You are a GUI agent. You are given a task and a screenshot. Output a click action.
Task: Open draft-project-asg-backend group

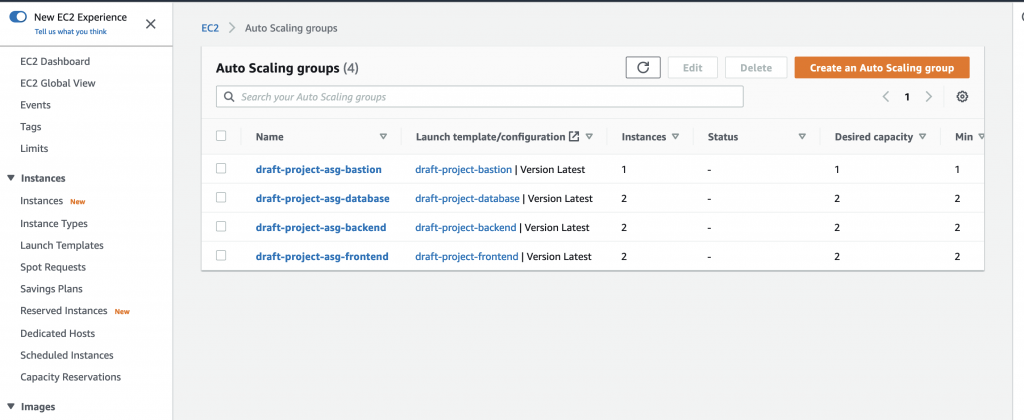pos(321,227)
